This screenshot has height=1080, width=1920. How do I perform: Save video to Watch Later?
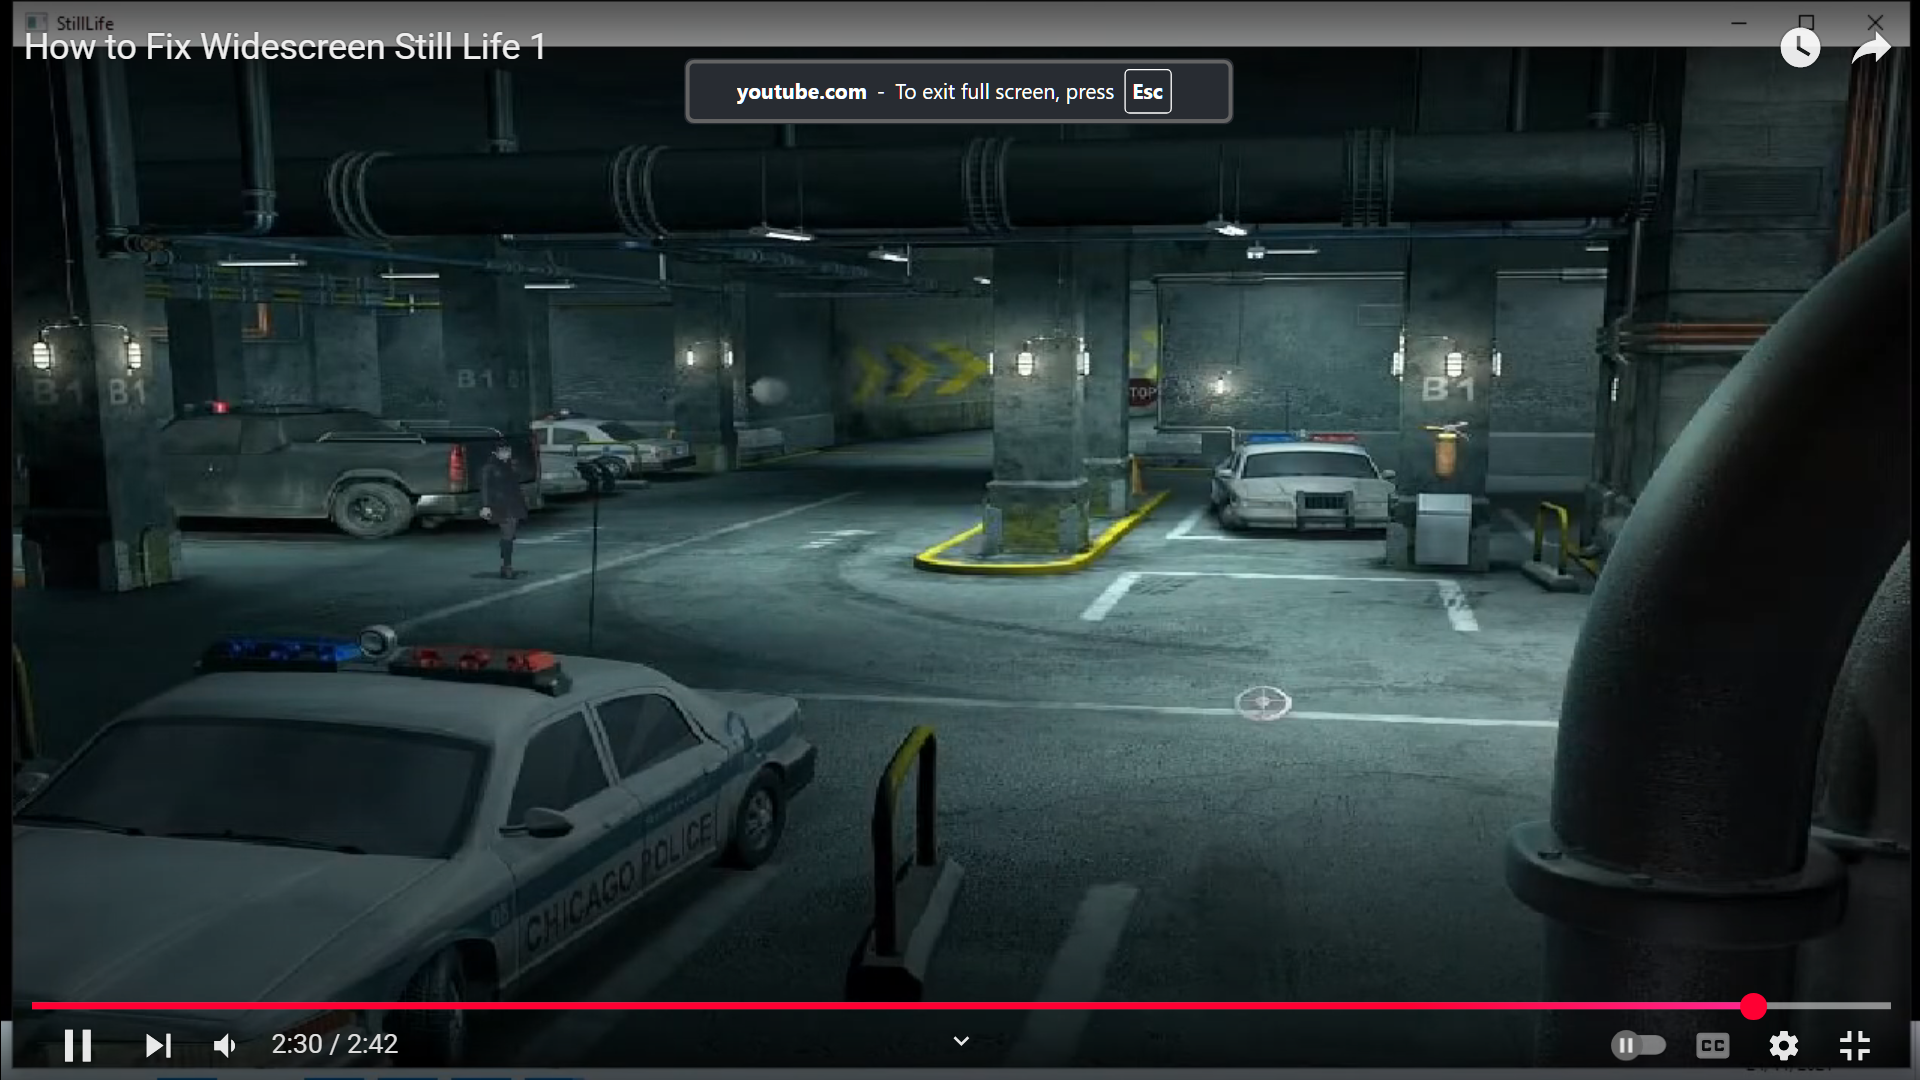point(1800,48)
